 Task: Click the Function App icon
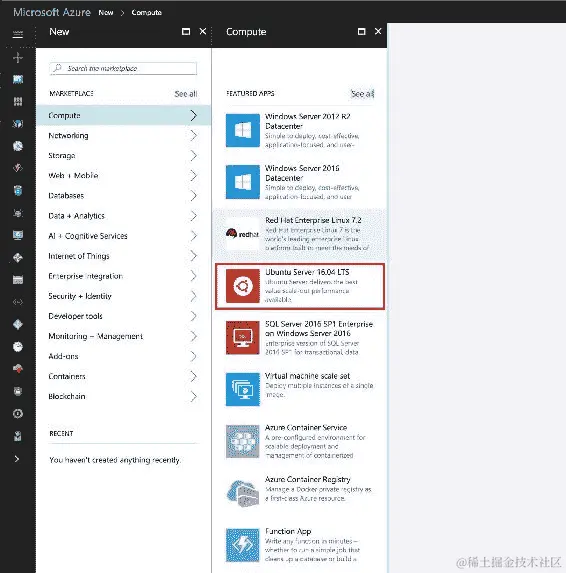[x=243, y=545]
